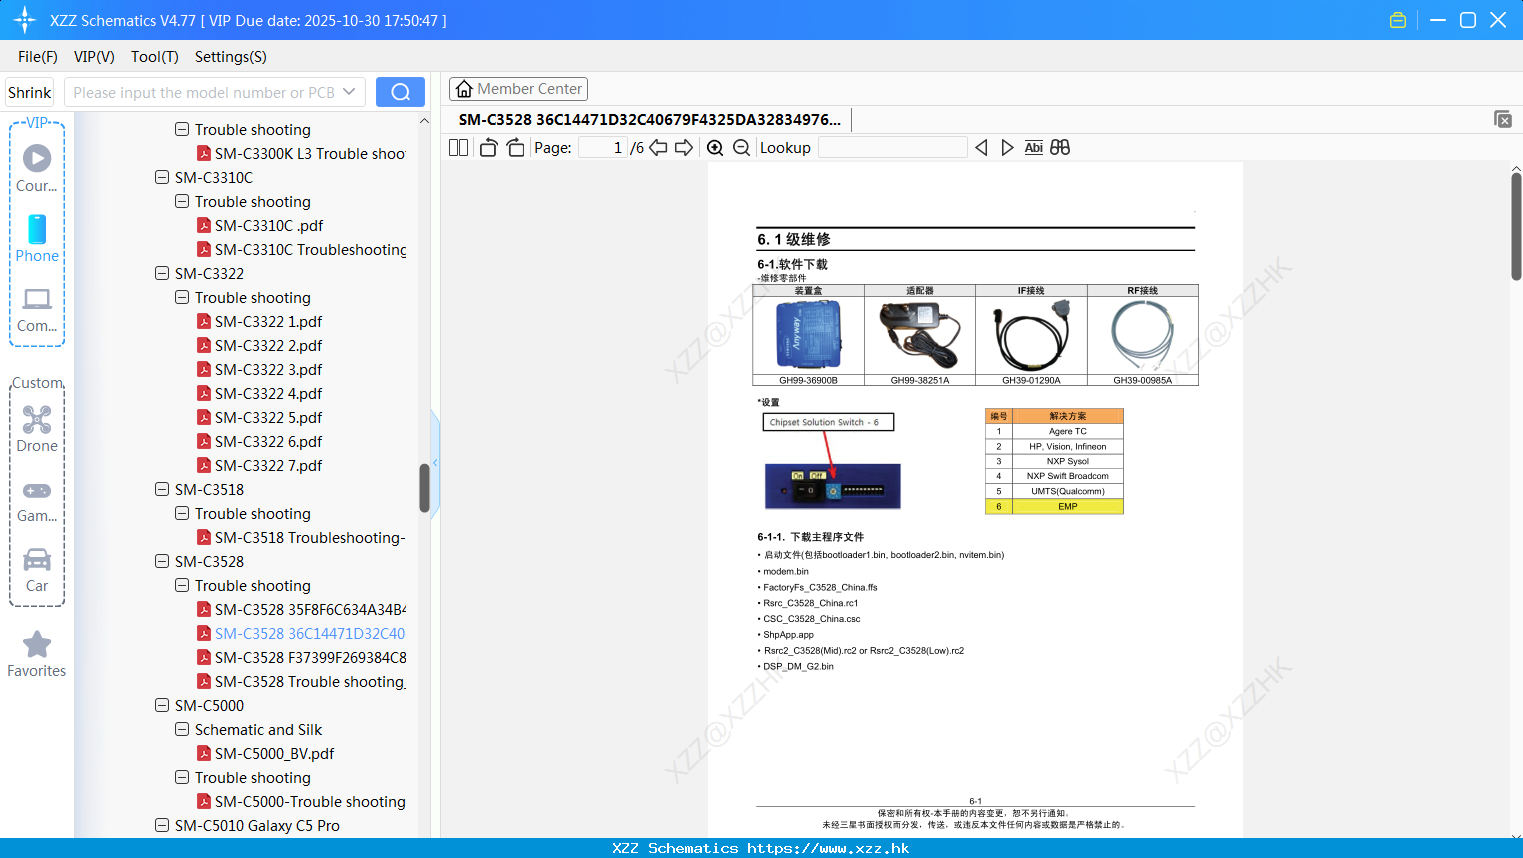This screenshot has height=858, width=1523.
Task: Toggle the Abi match-word option
Action: (x=1034, y=147)
